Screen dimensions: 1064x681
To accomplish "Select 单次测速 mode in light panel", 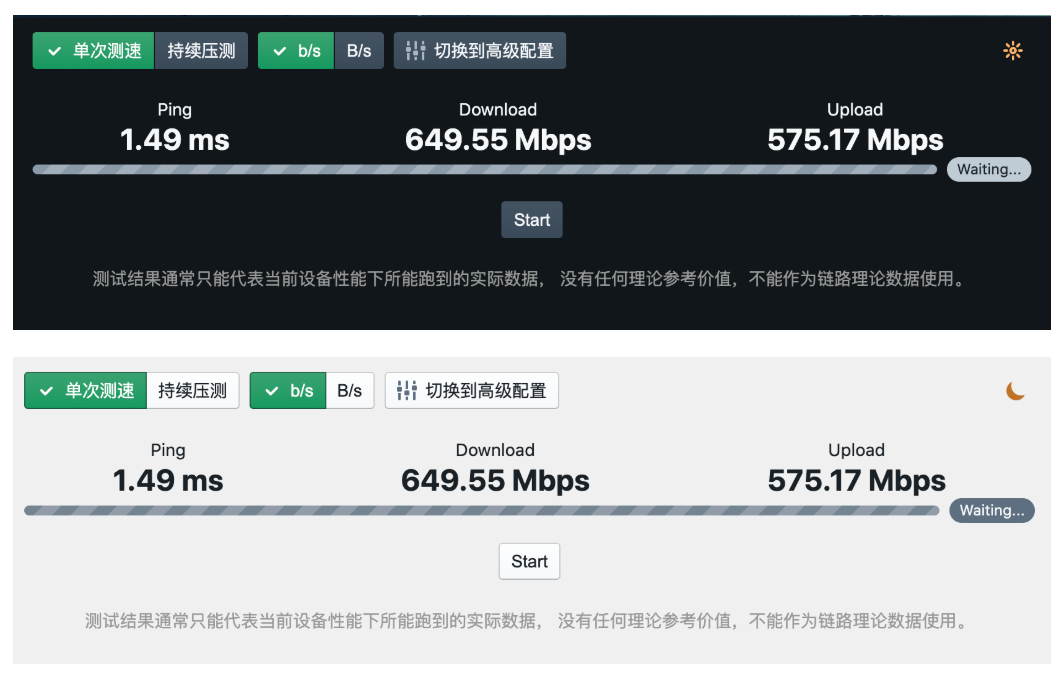I will click(x=86, y=391).
